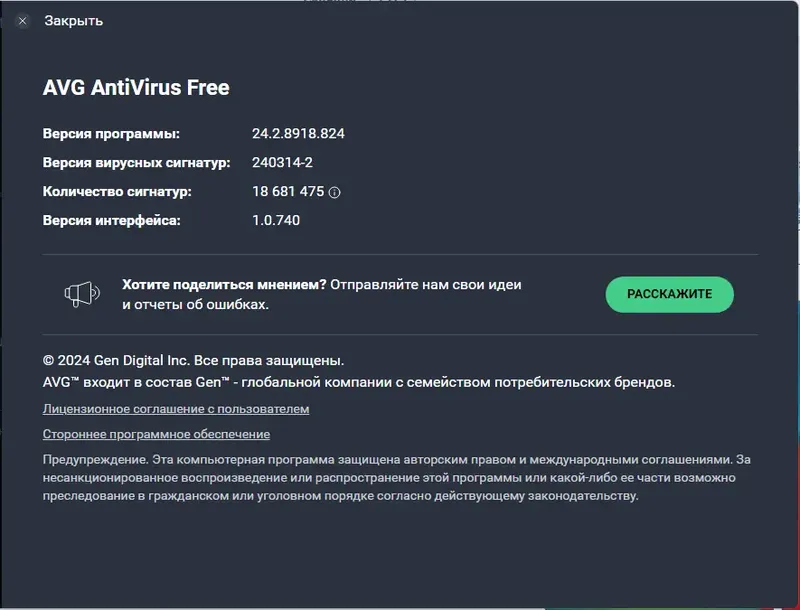Click the green РАССКАЖИТЕ button
800x610 pixels.
point(669,294)
